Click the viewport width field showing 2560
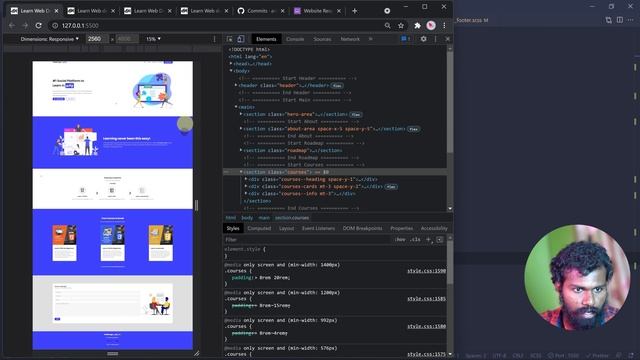This screenshot has width=640, height=360. [x=97, y=39]
